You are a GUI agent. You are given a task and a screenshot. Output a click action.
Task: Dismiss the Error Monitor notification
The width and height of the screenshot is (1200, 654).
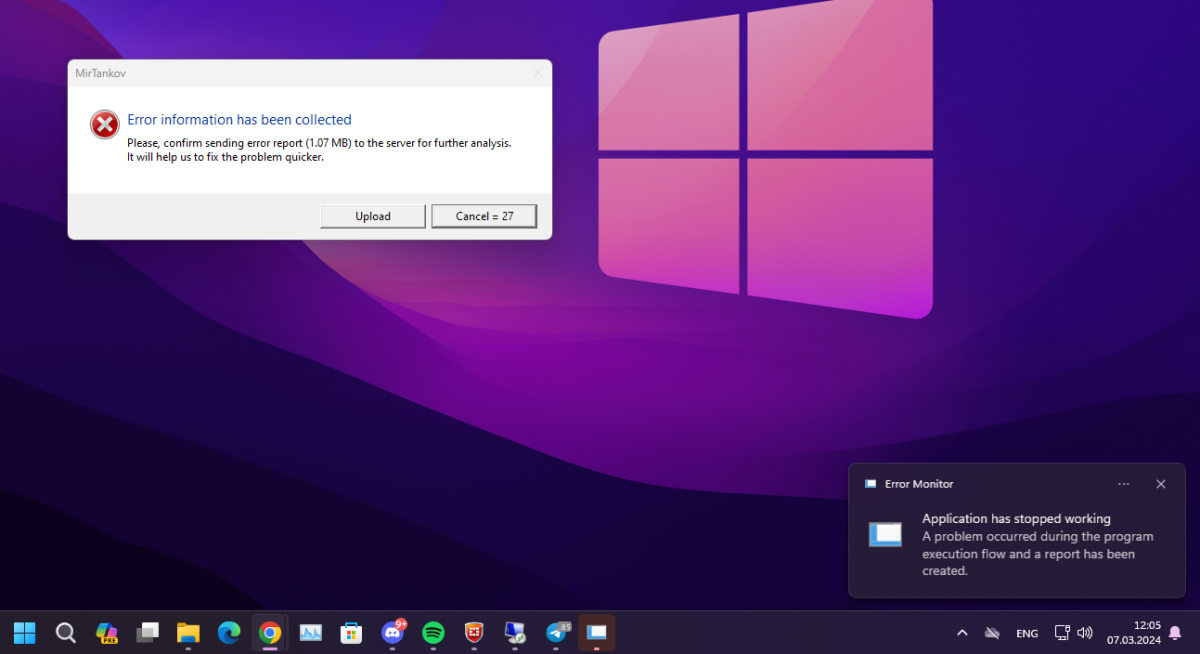pos(1161,484)
